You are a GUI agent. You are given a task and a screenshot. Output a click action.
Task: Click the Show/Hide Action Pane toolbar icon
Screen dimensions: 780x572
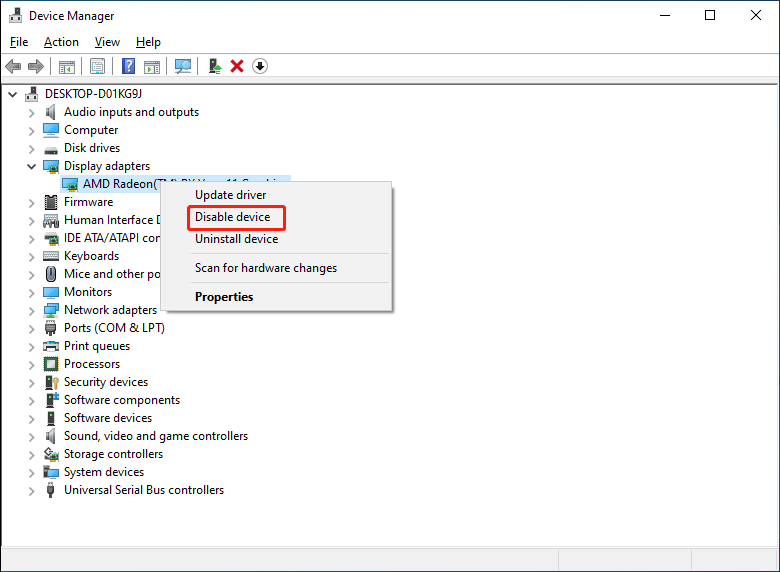pyautogui.click(x=152, y=66)
